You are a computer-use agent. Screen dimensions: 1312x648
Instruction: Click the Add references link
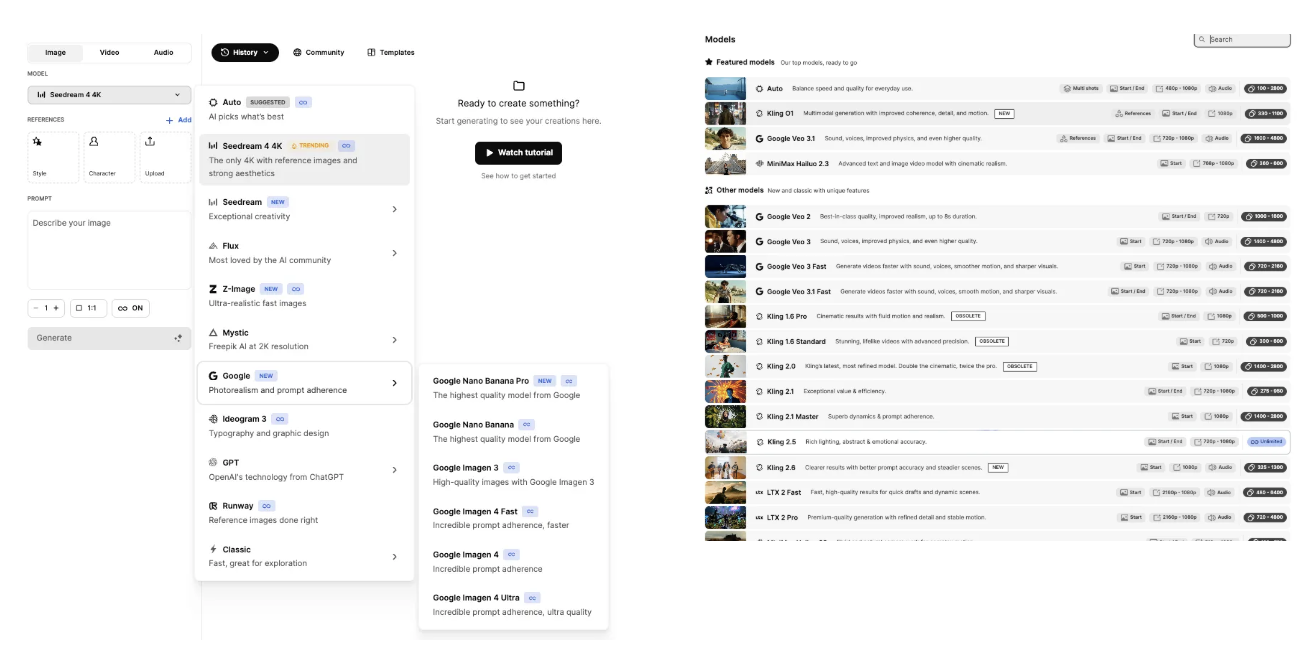click(x=179, y=120)
